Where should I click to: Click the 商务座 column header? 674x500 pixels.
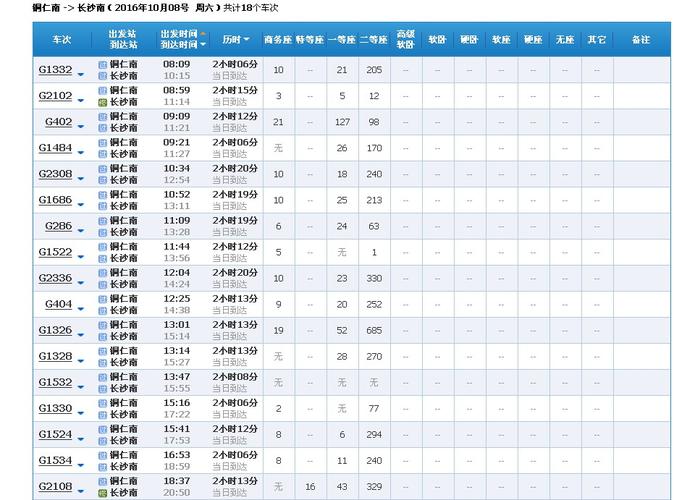(278, 40)
